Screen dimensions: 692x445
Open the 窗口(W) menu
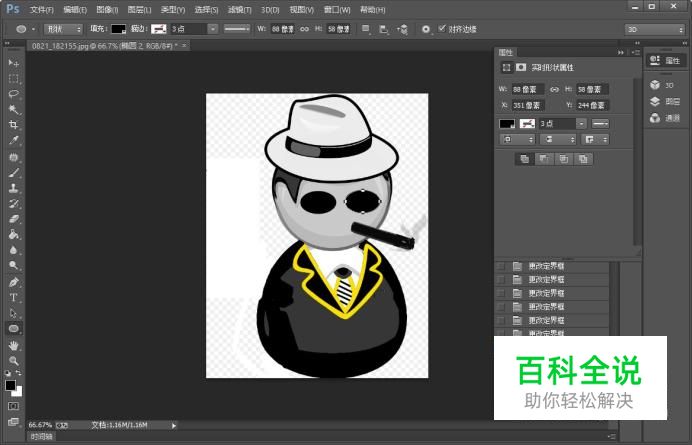click(x=337, y=10)
